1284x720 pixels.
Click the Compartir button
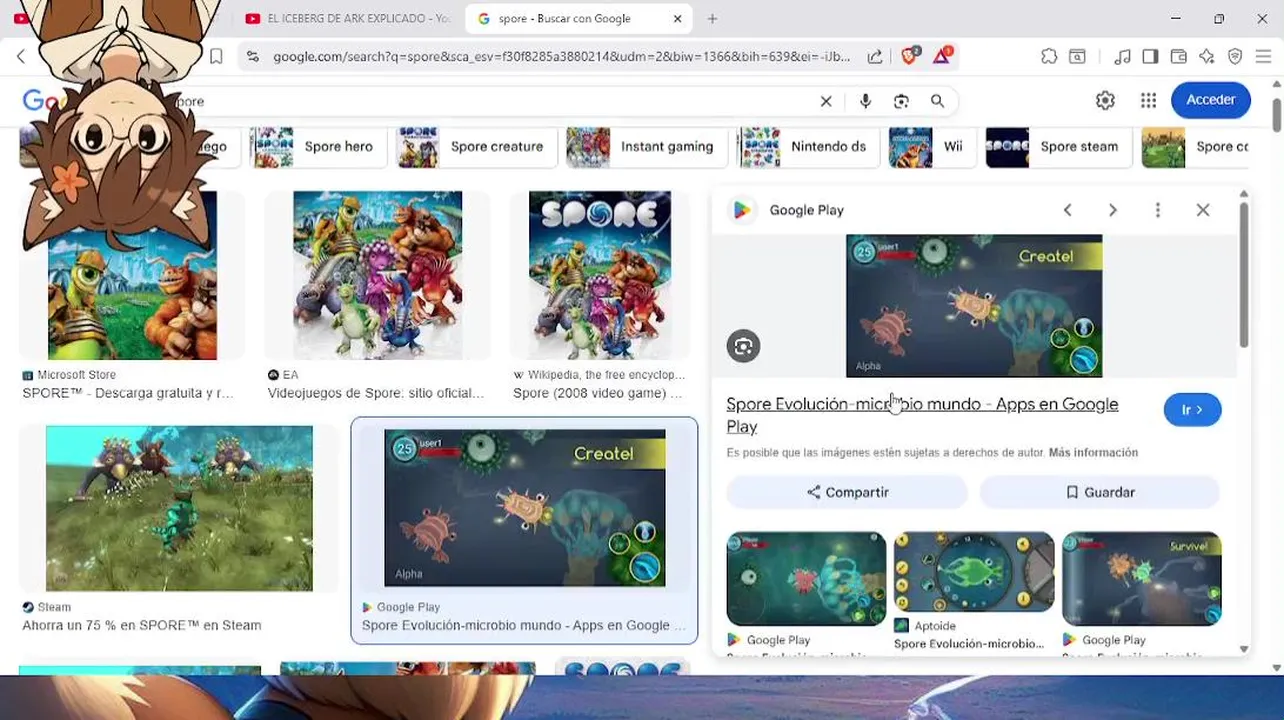847,492
